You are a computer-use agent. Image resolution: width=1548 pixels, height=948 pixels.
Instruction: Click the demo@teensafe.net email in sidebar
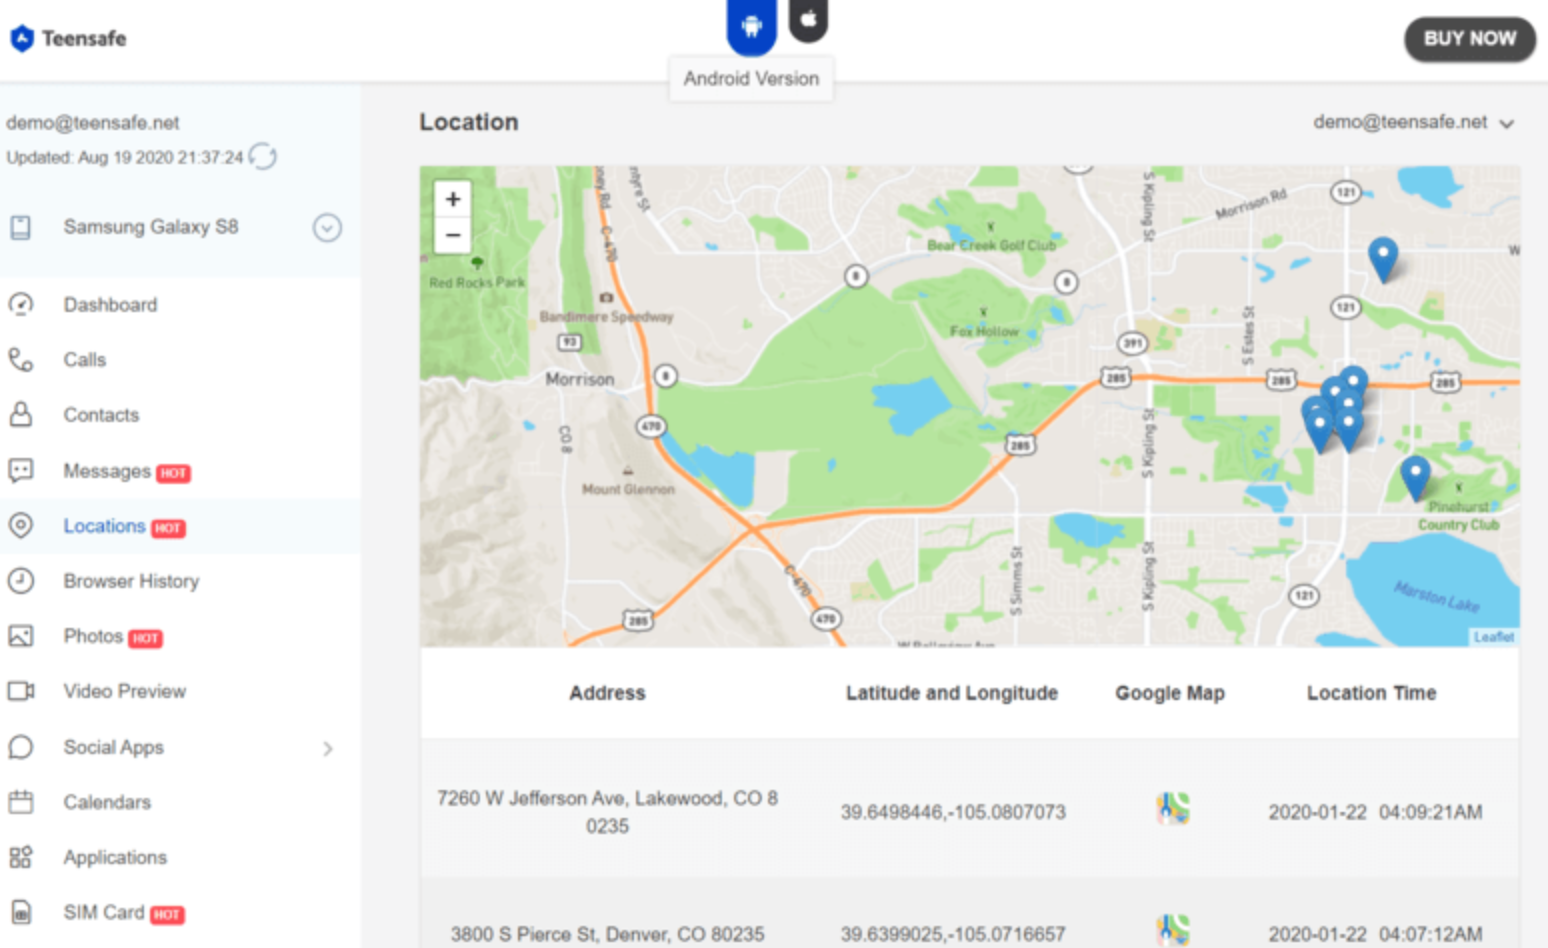tap(93, 123)
